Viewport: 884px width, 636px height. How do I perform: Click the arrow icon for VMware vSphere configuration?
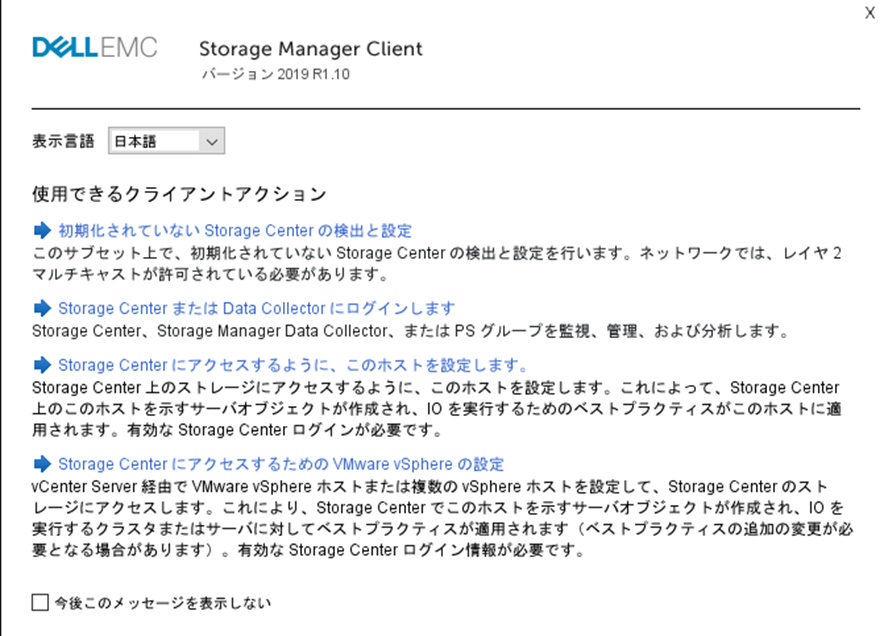[43, 463]
